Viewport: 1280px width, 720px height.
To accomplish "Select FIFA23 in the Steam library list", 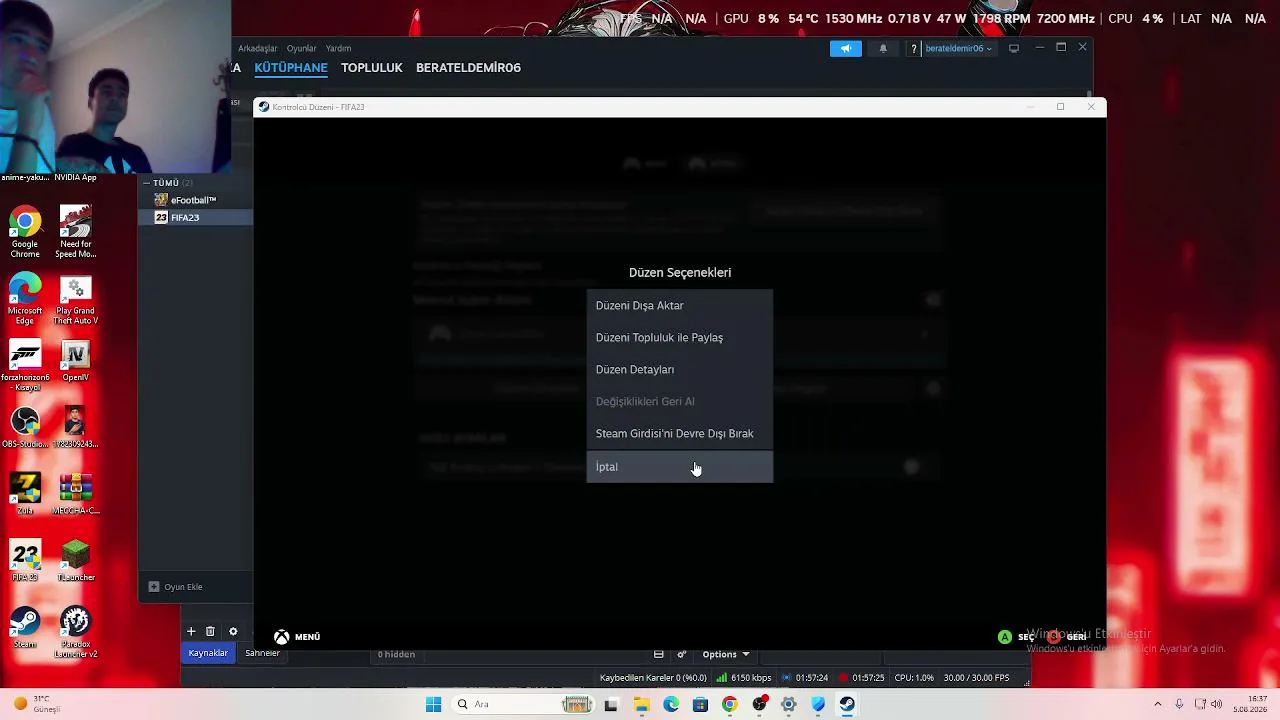I will click(195, 217).
